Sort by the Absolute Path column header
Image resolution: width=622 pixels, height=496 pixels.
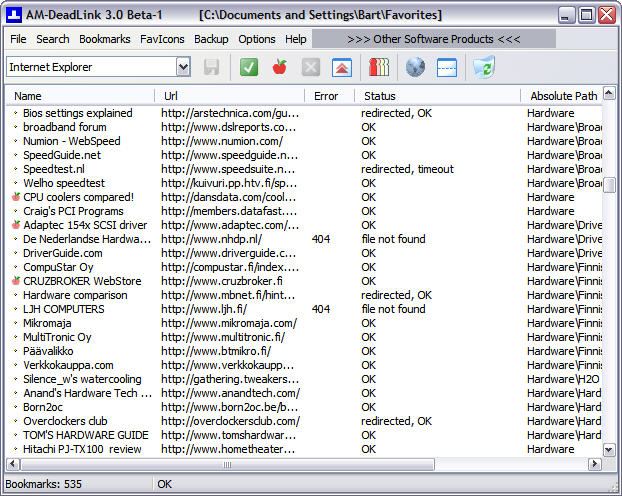(562, 96)
